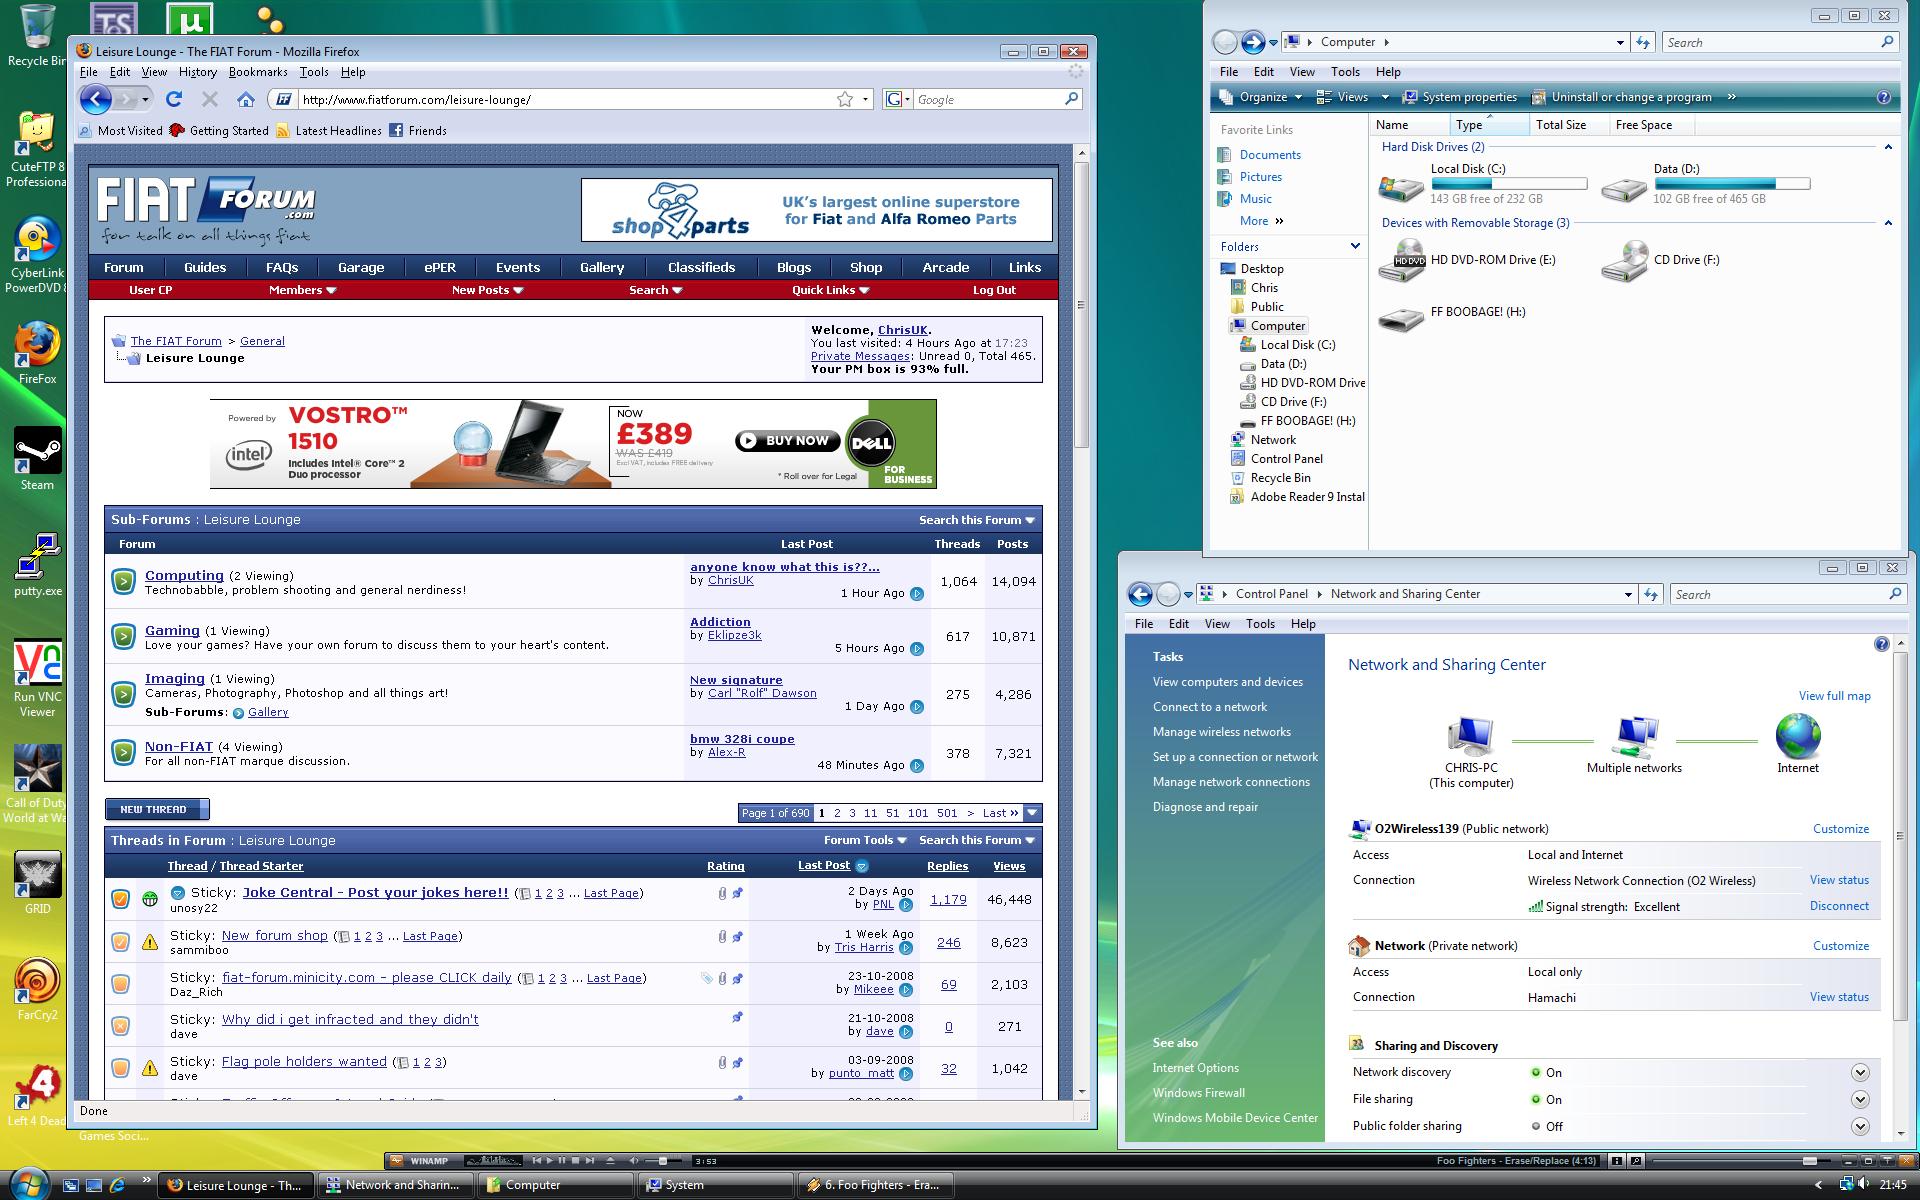Select Control Panel in Folders tree
This screenshot has width=1920, height=1200.
[x=1286, y=459]
